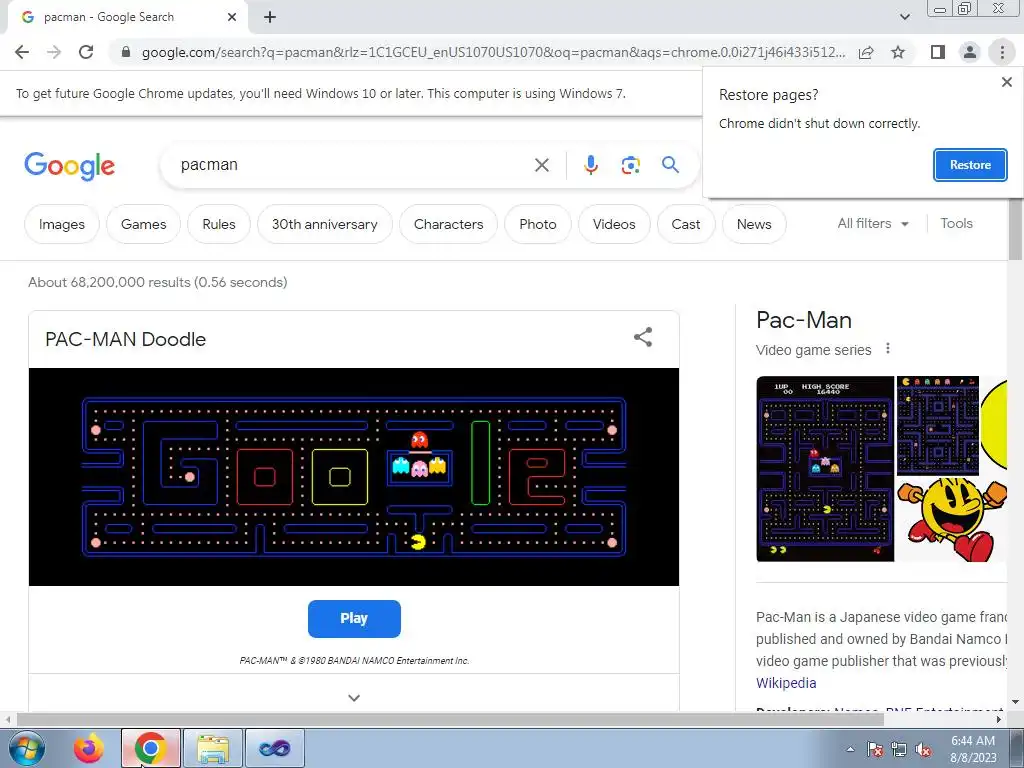Open the Pac-Man character cartoon image
The width and height of the screenshot is (1024, 768).
[952, 519]
